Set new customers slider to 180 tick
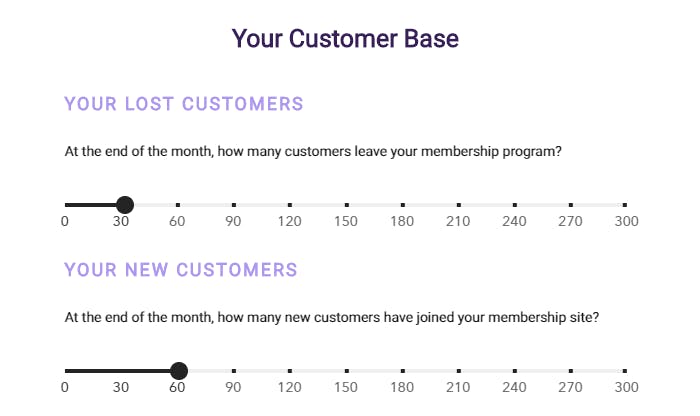The image size is (700, 416). tap(403, 371)
